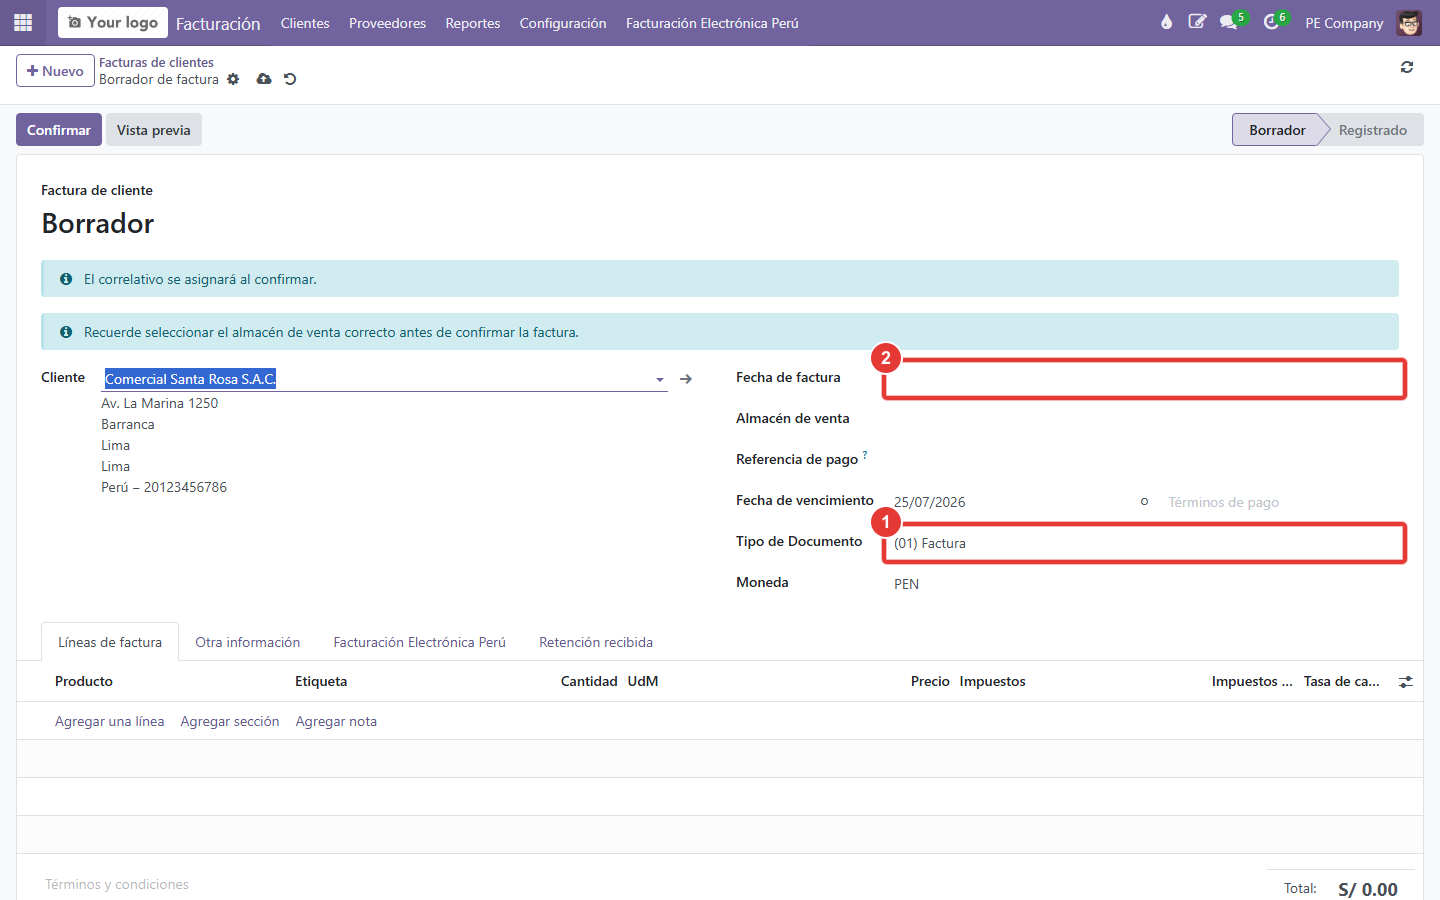Viewport: 1440px width, 900px height.
Task: Save manually with the cloud upload icon
Action: (264, 79)
